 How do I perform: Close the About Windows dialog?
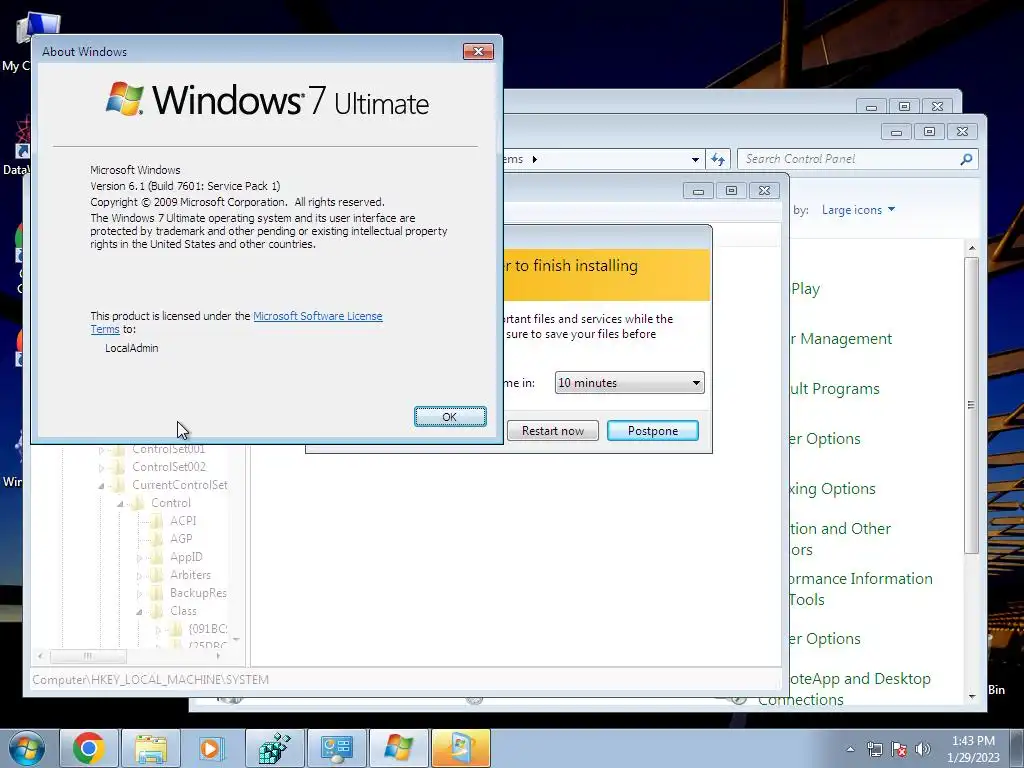pyautogui.click(x=478, y=52)
